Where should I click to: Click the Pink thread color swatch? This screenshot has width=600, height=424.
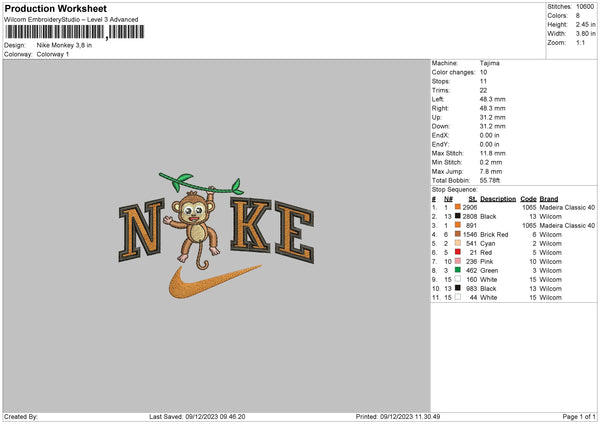pos(458,261)
